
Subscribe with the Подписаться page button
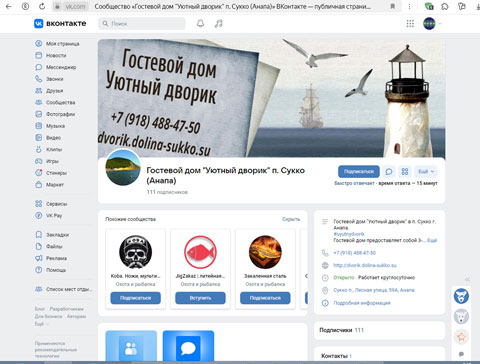359,171
